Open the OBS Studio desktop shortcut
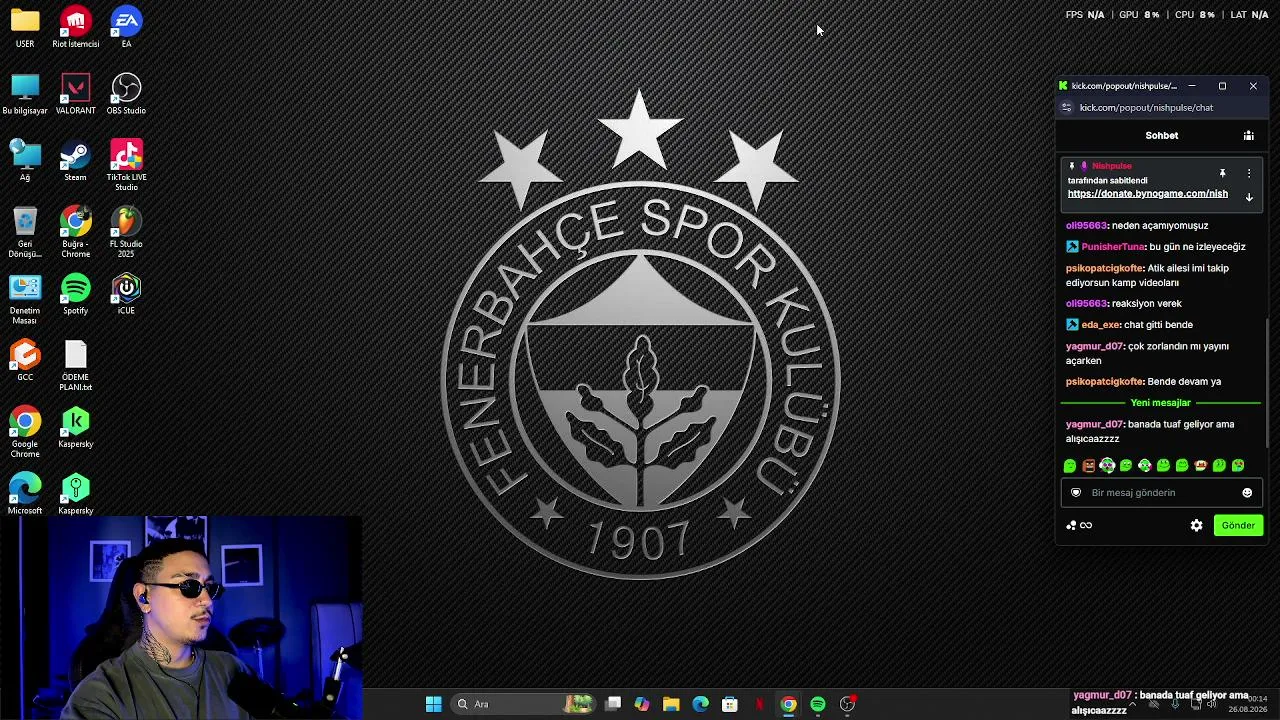This screenshot has width=1280, height=720. click(126, 94)
